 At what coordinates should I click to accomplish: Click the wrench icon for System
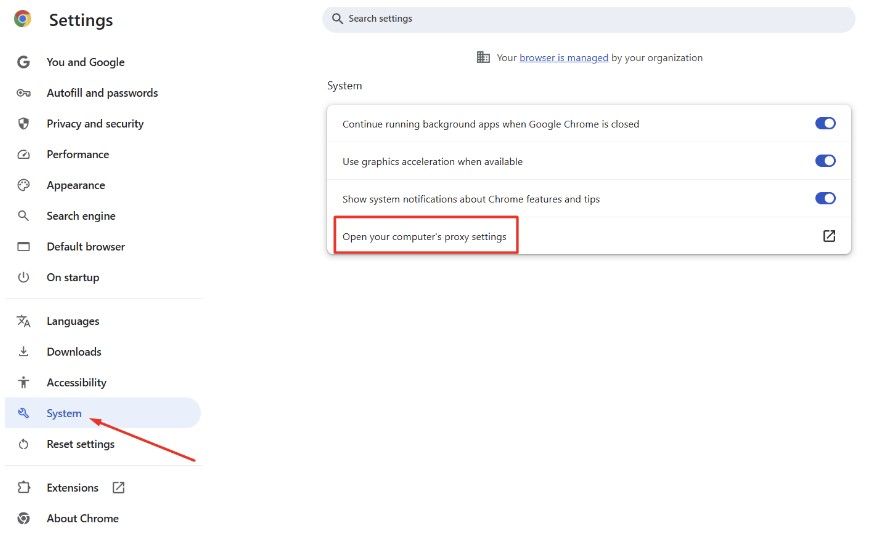[23, 413]
